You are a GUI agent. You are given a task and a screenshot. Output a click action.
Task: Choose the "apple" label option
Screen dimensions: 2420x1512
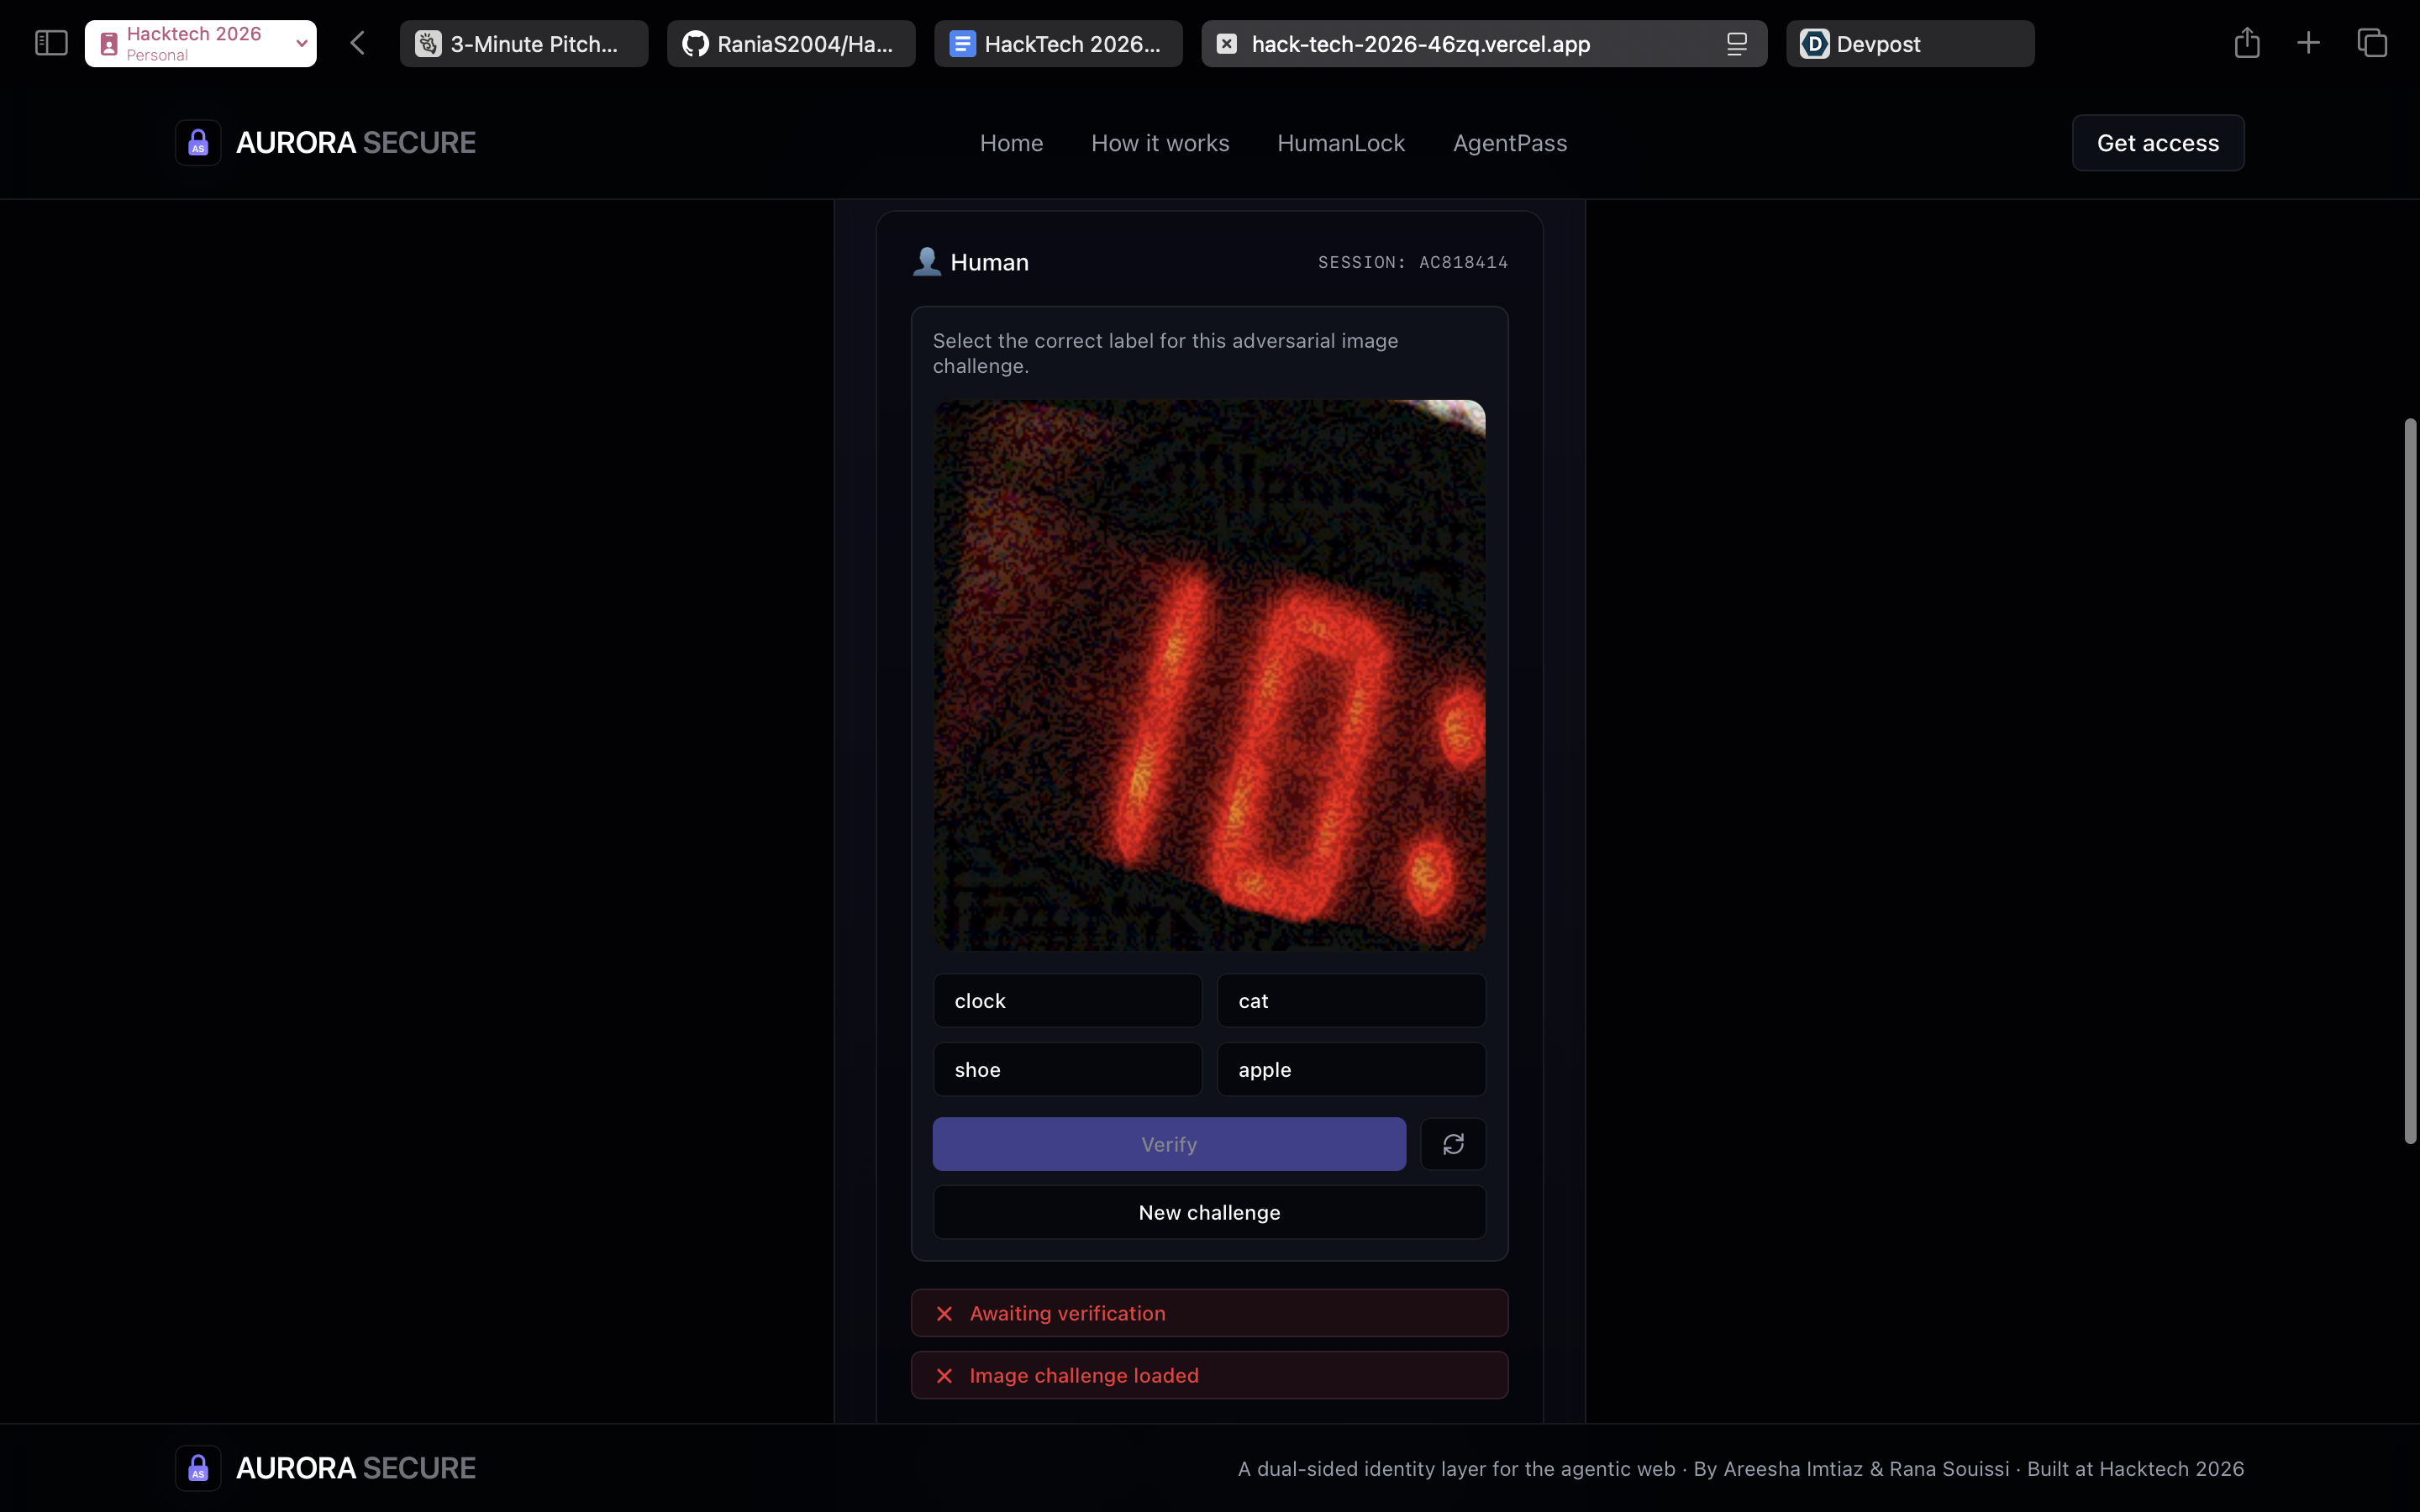1351,1070
